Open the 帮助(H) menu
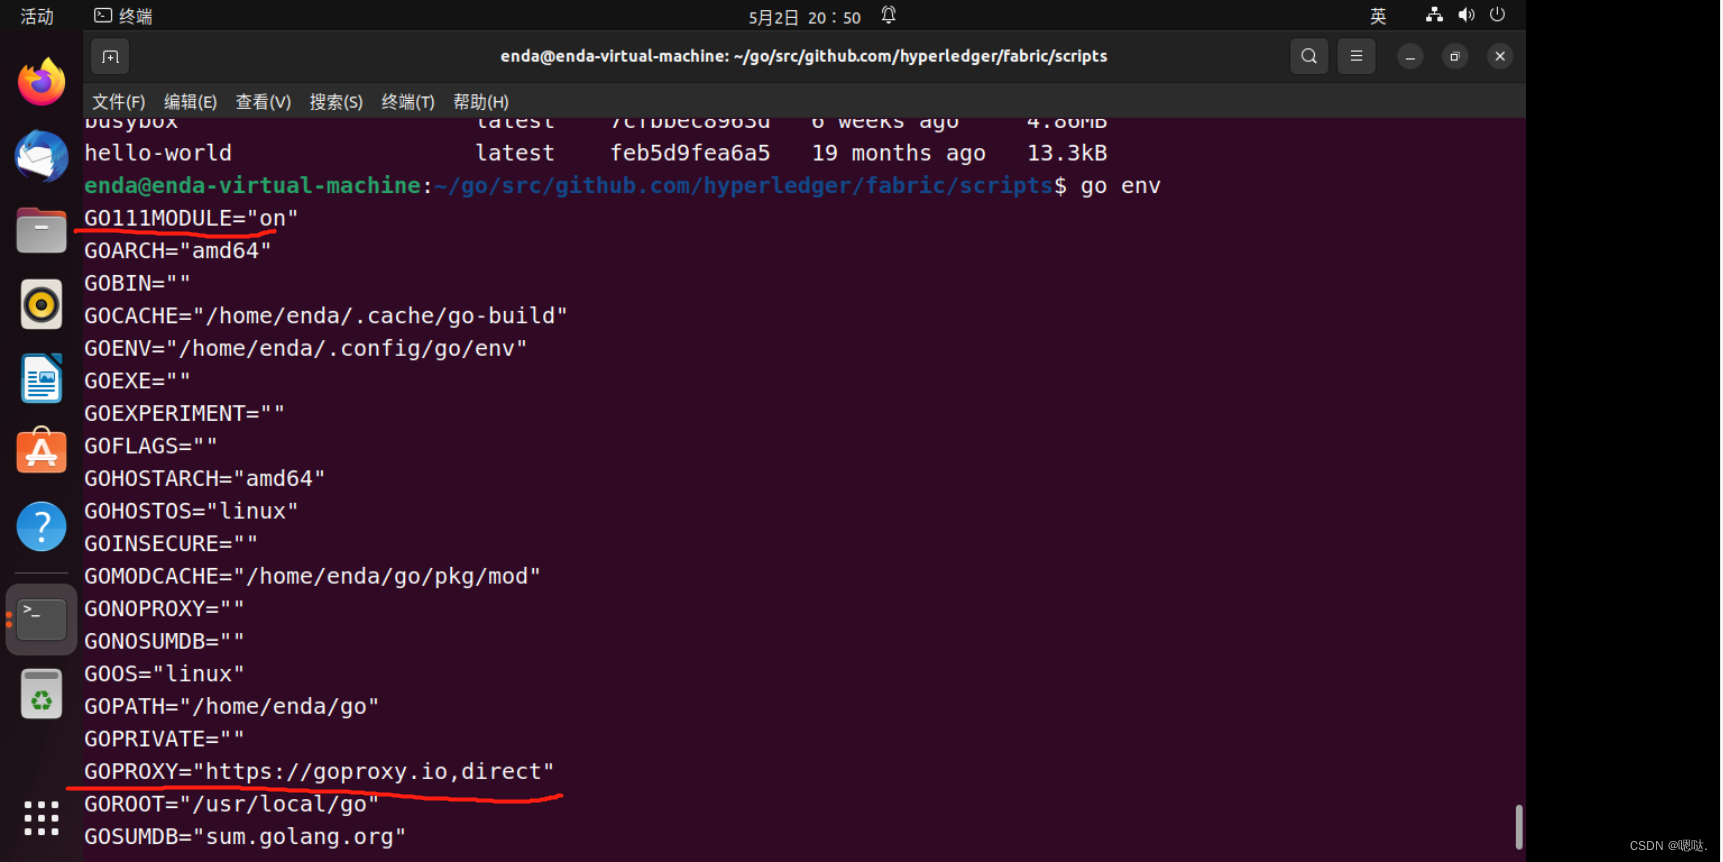Viewport: 1723px width, 862px height. [481, 102]
